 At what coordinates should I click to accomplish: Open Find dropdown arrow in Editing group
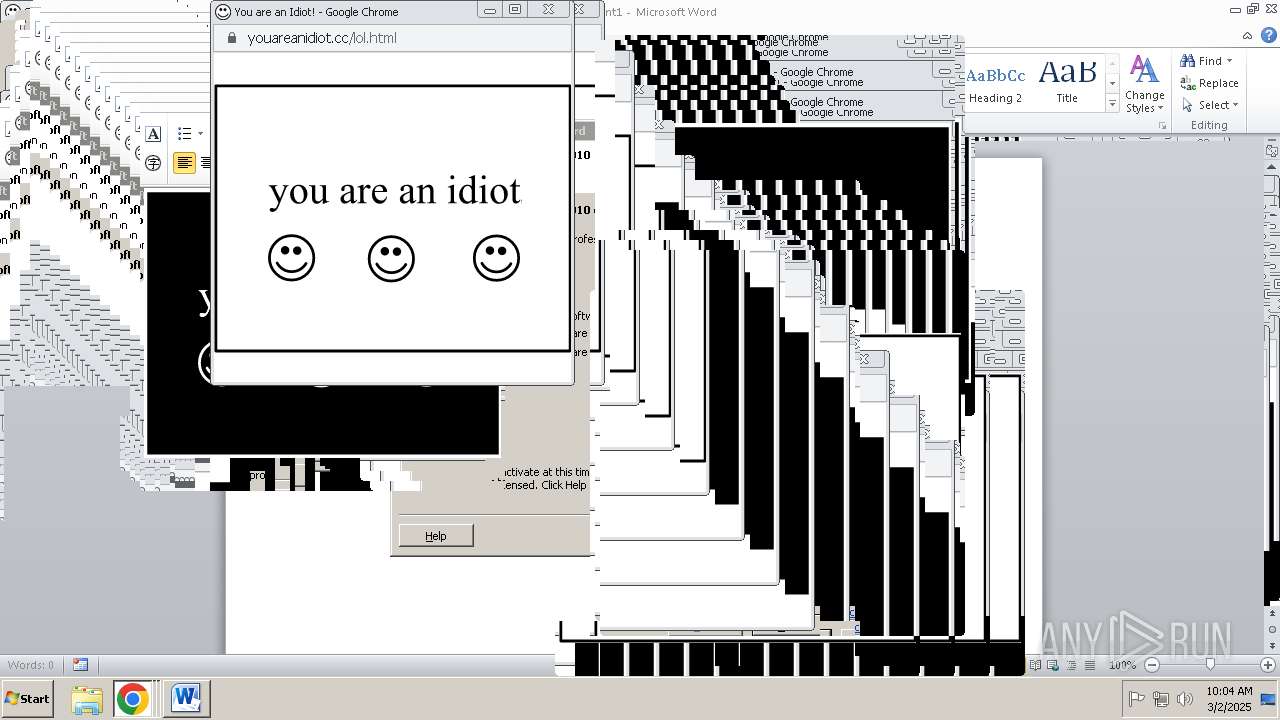pyautogui.click(x=1229, y=62)
